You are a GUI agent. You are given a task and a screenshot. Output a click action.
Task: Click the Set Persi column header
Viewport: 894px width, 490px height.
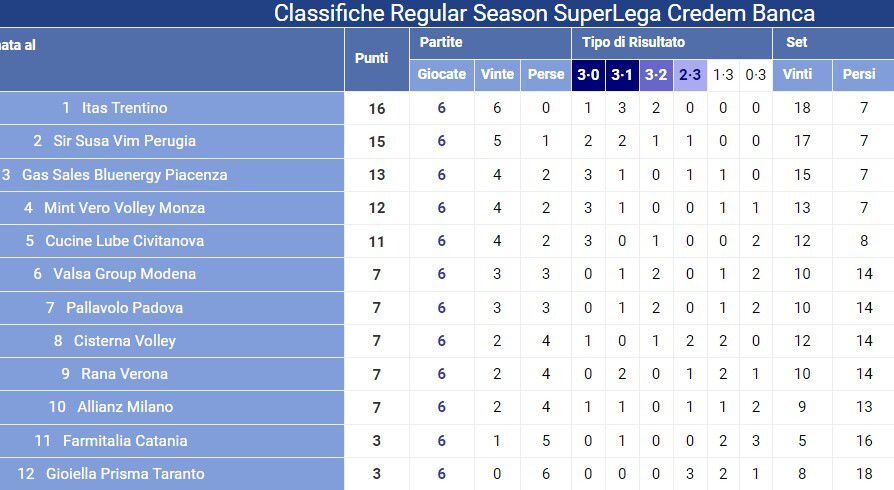[x=859, y=74]
